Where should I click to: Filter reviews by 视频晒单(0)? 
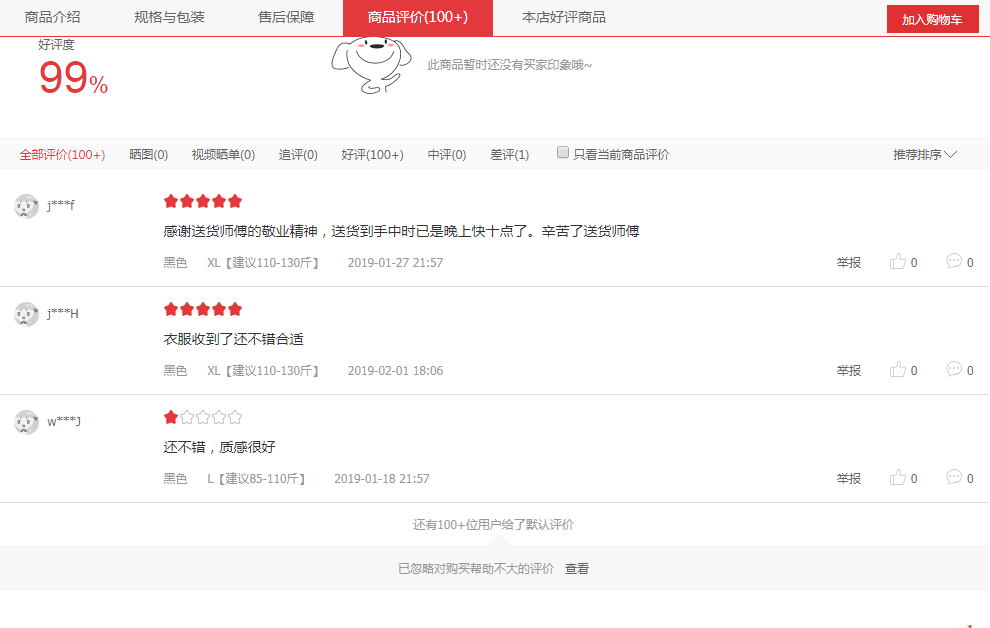click(x=223, y=155)
